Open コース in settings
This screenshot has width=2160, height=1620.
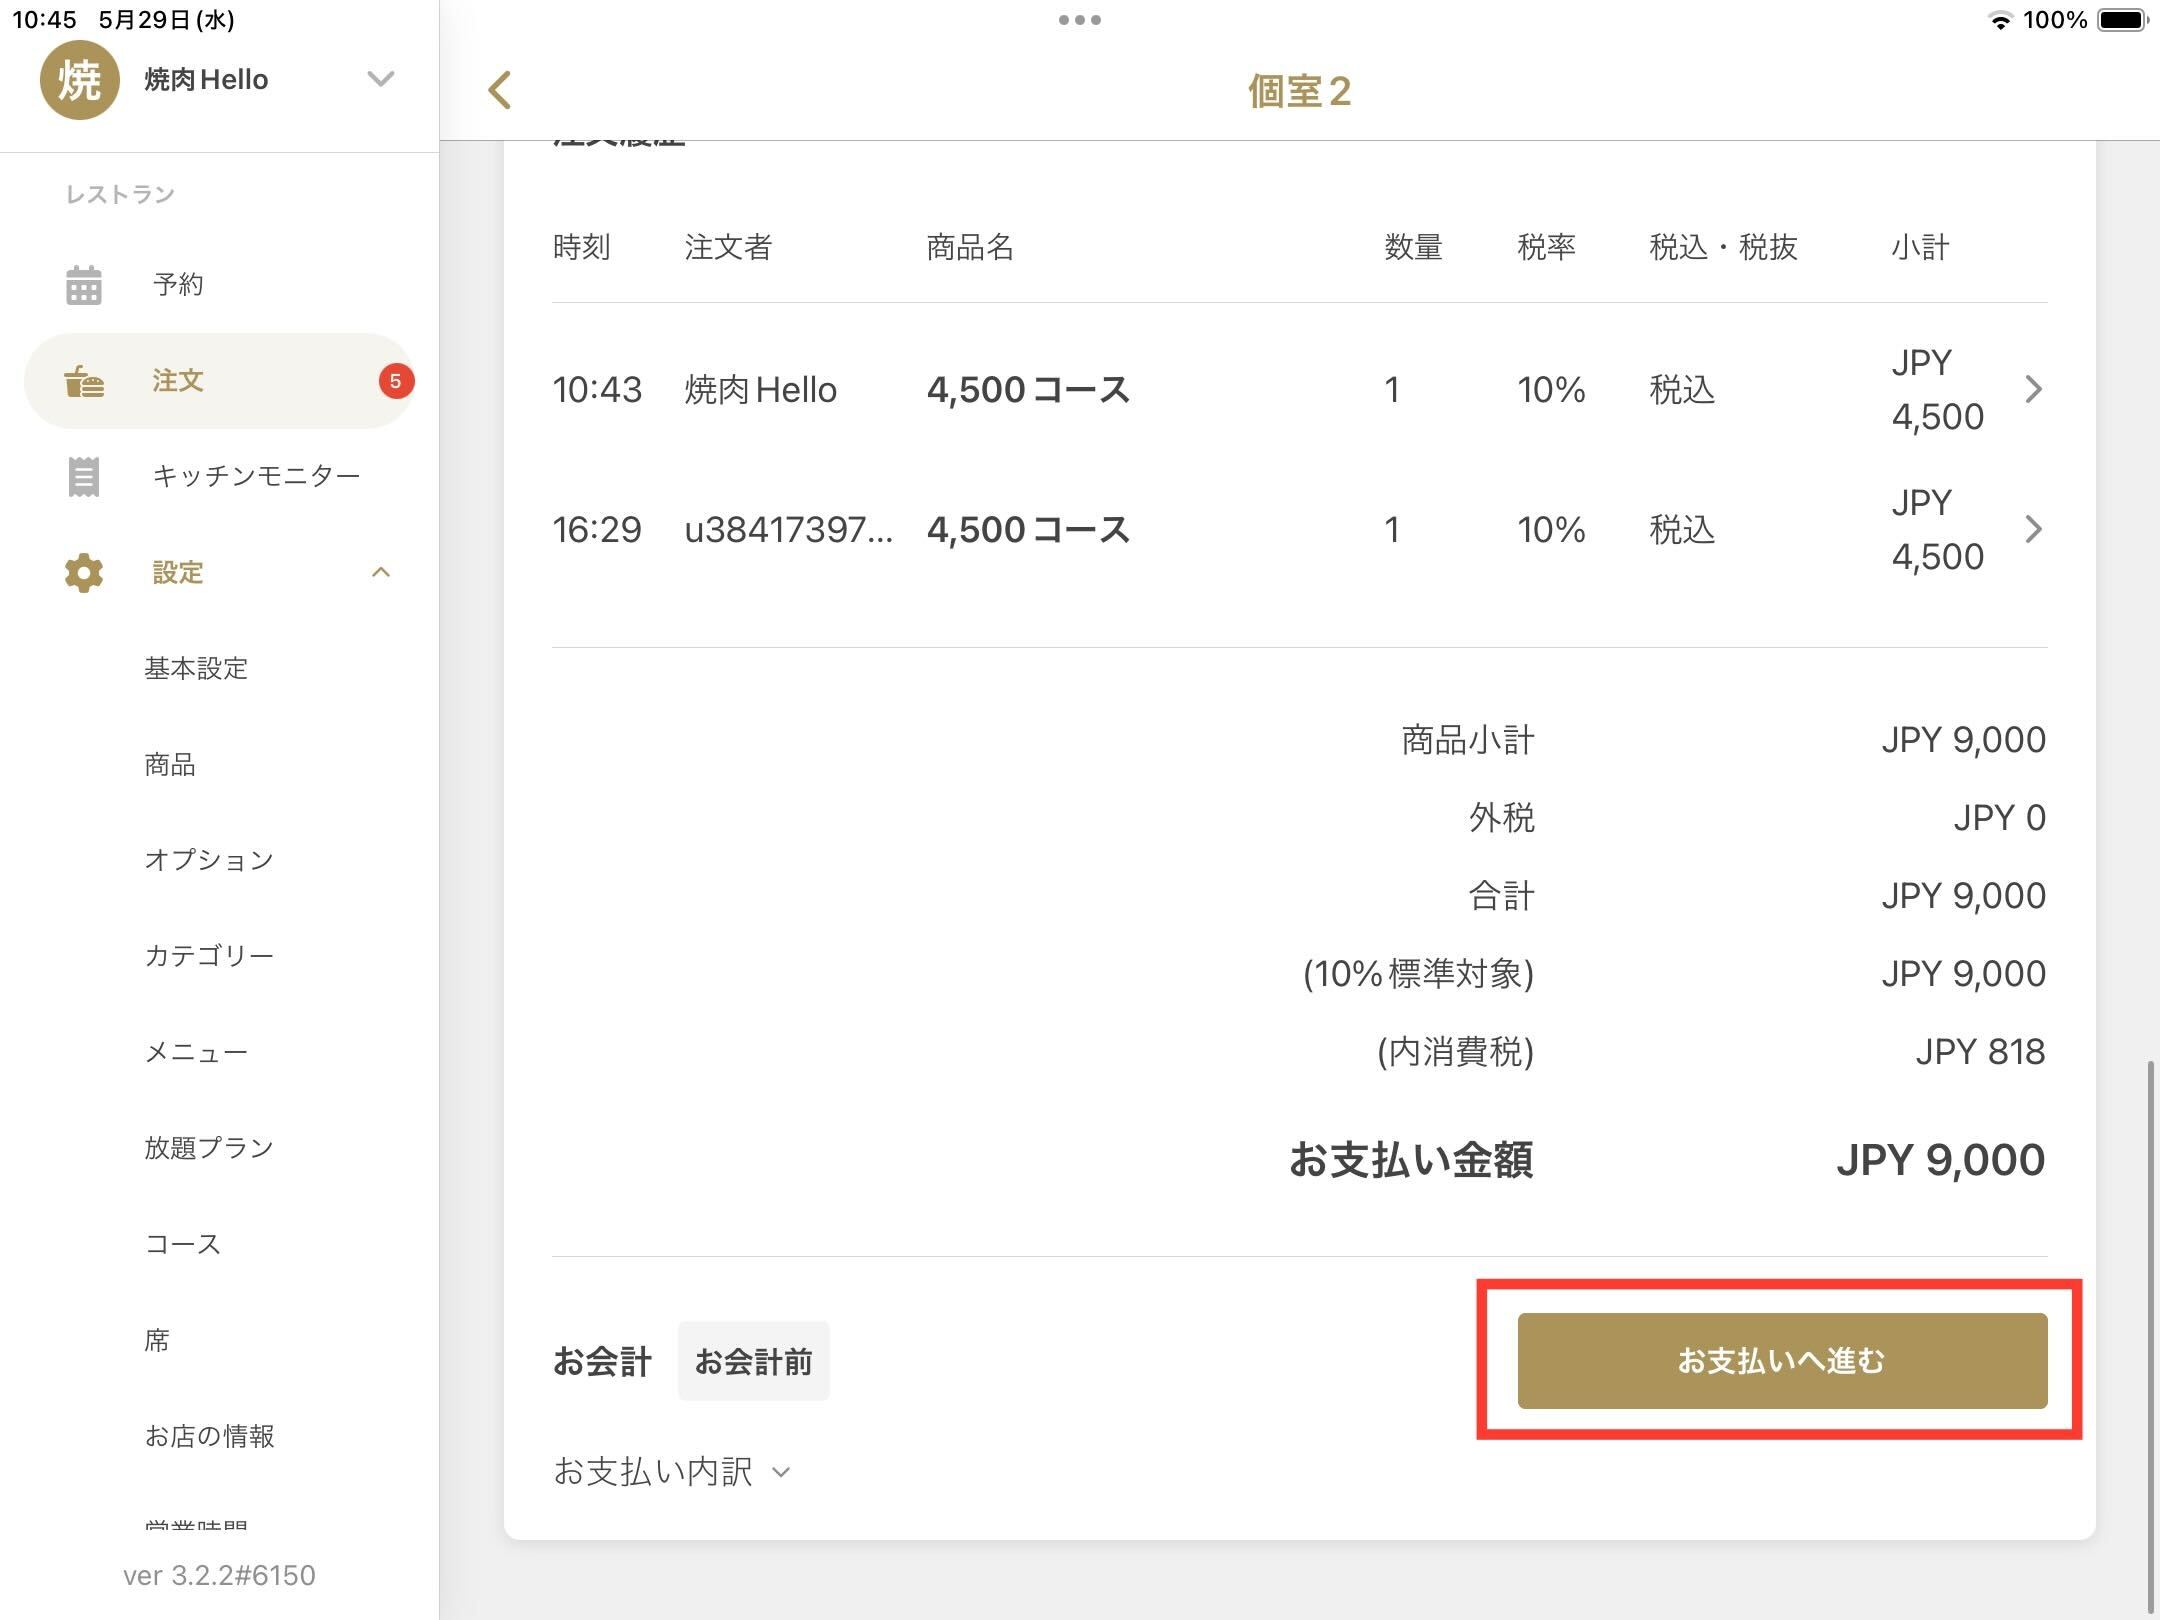coord(183,1244)
